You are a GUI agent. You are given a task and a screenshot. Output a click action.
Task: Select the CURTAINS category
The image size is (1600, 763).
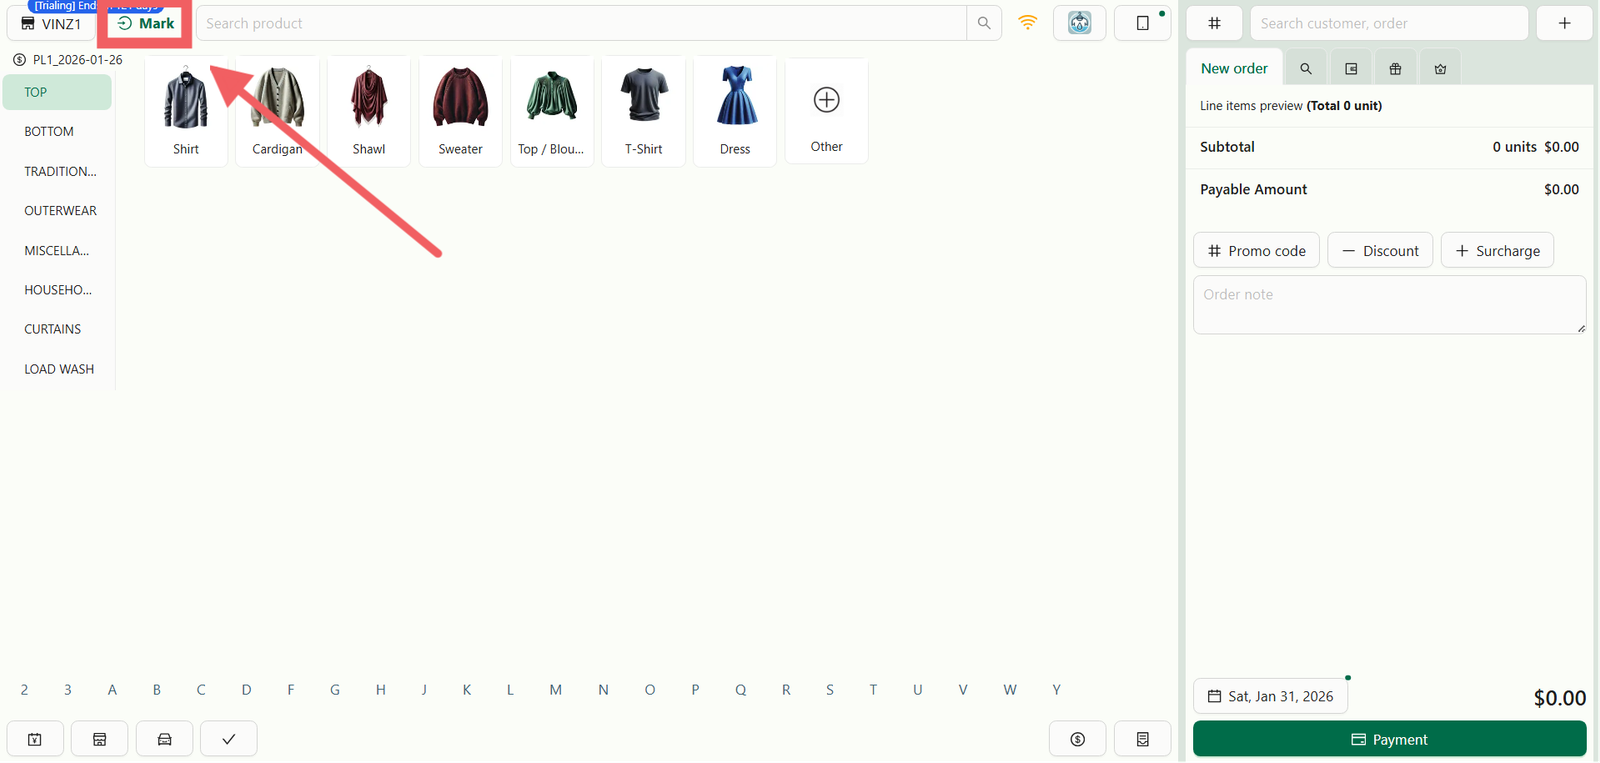click(x=57, y=329)
